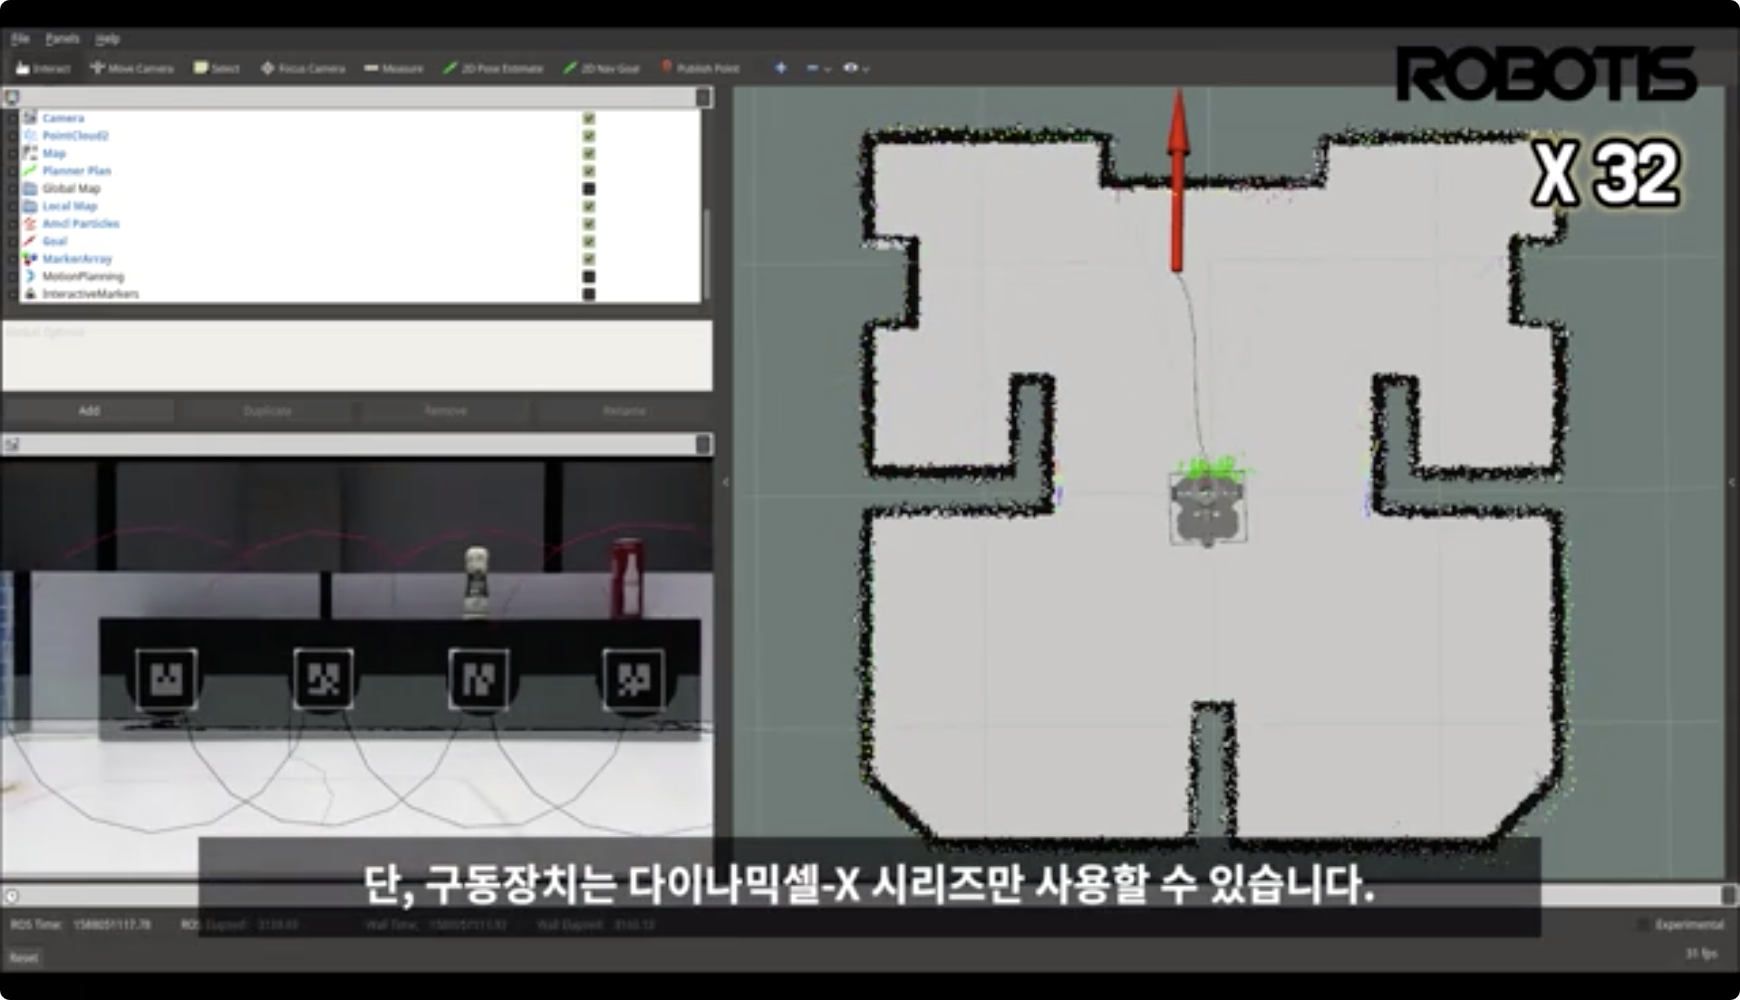
Task: Expand the Global Map tree row
Action: point(13,188)
